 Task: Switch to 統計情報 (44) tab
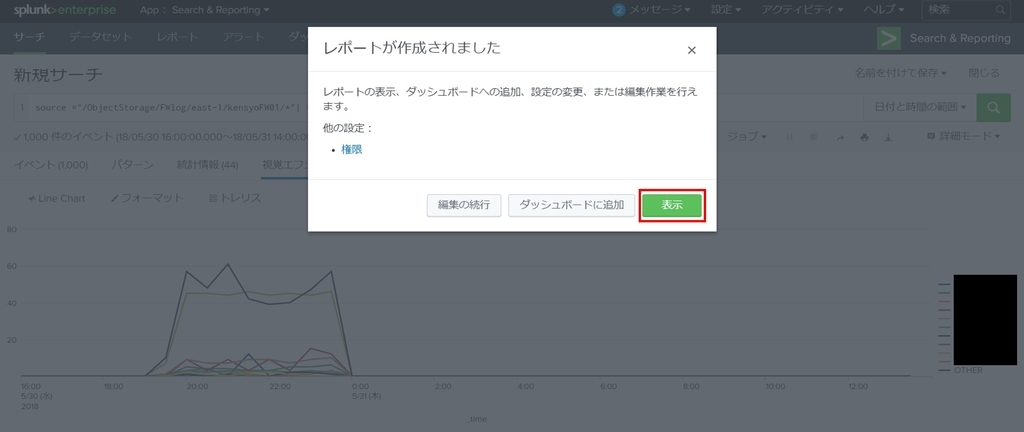208,165
